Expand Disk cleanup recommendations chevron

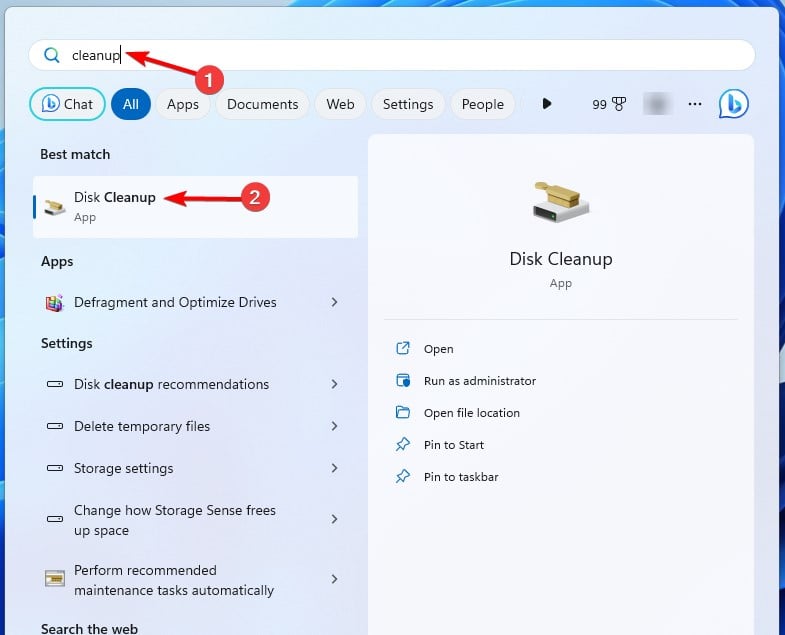[334, 384]
